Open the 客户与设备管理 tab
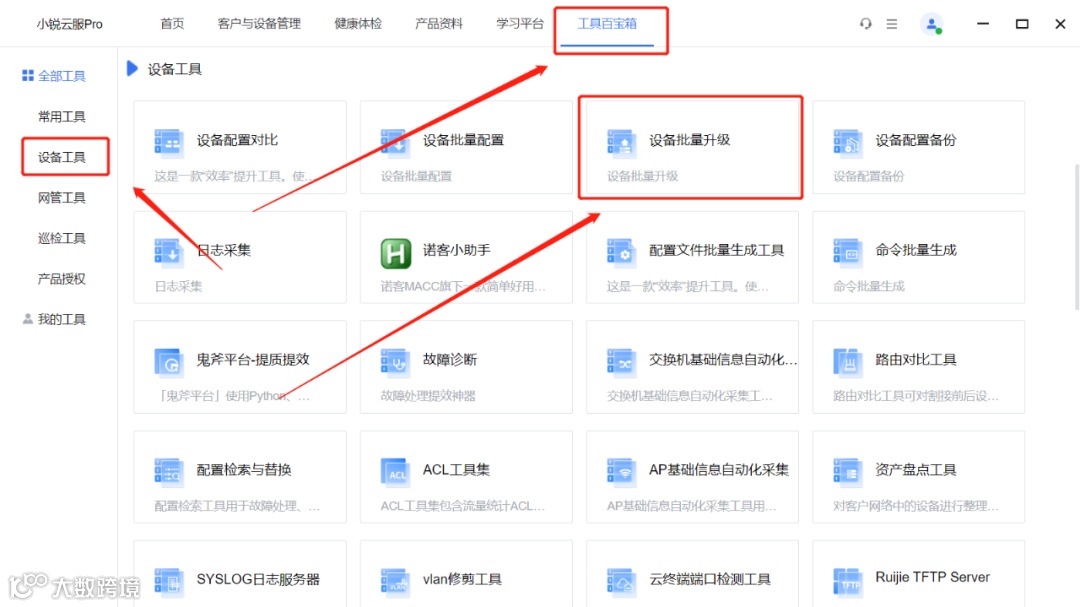 tap(259, 23)
